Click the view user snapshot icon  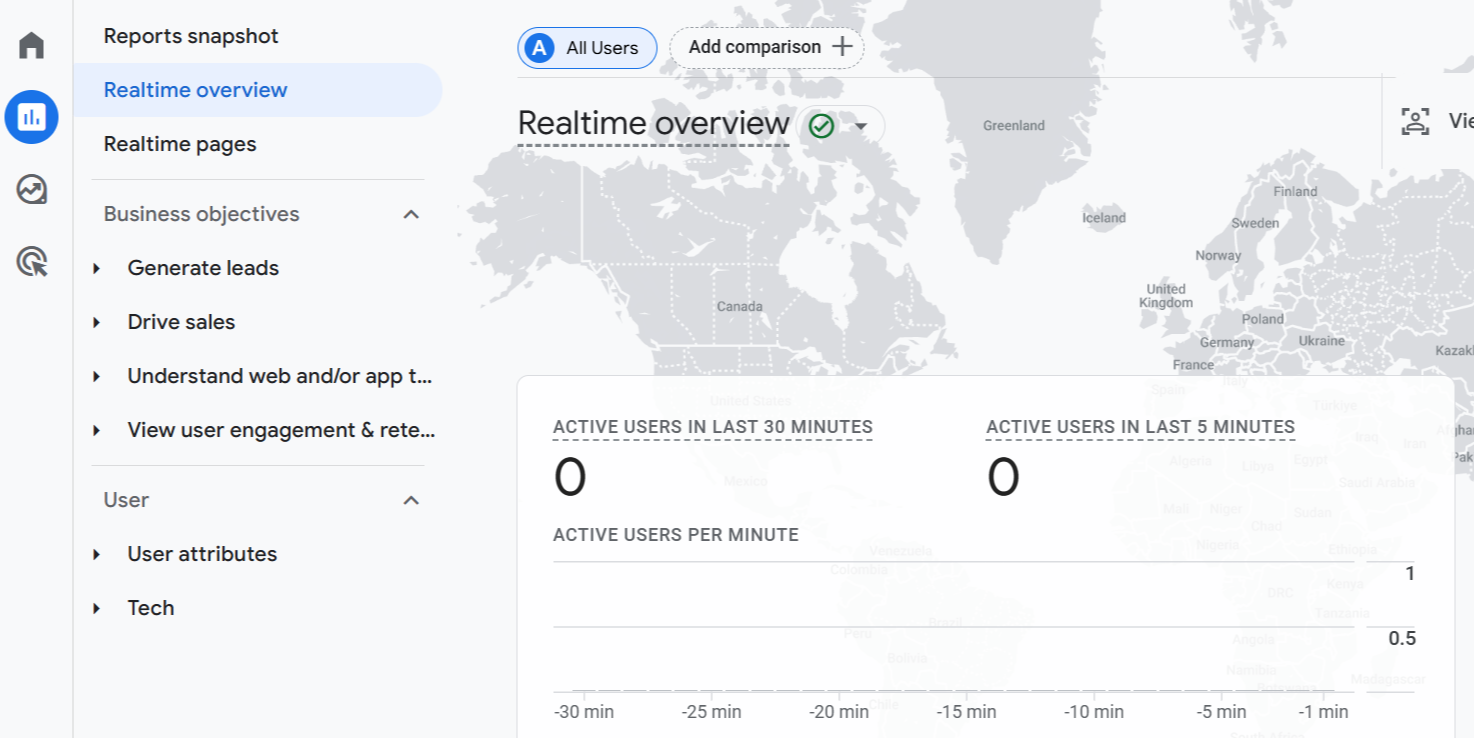(1415, 122)
